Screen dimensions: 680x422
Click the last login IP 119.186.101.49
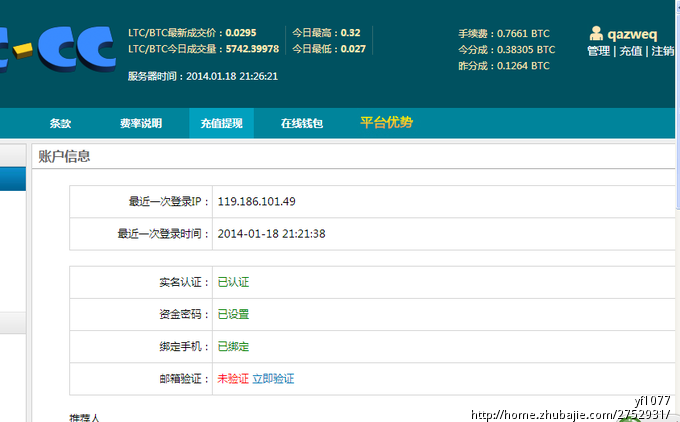click(x=257, y=201)
